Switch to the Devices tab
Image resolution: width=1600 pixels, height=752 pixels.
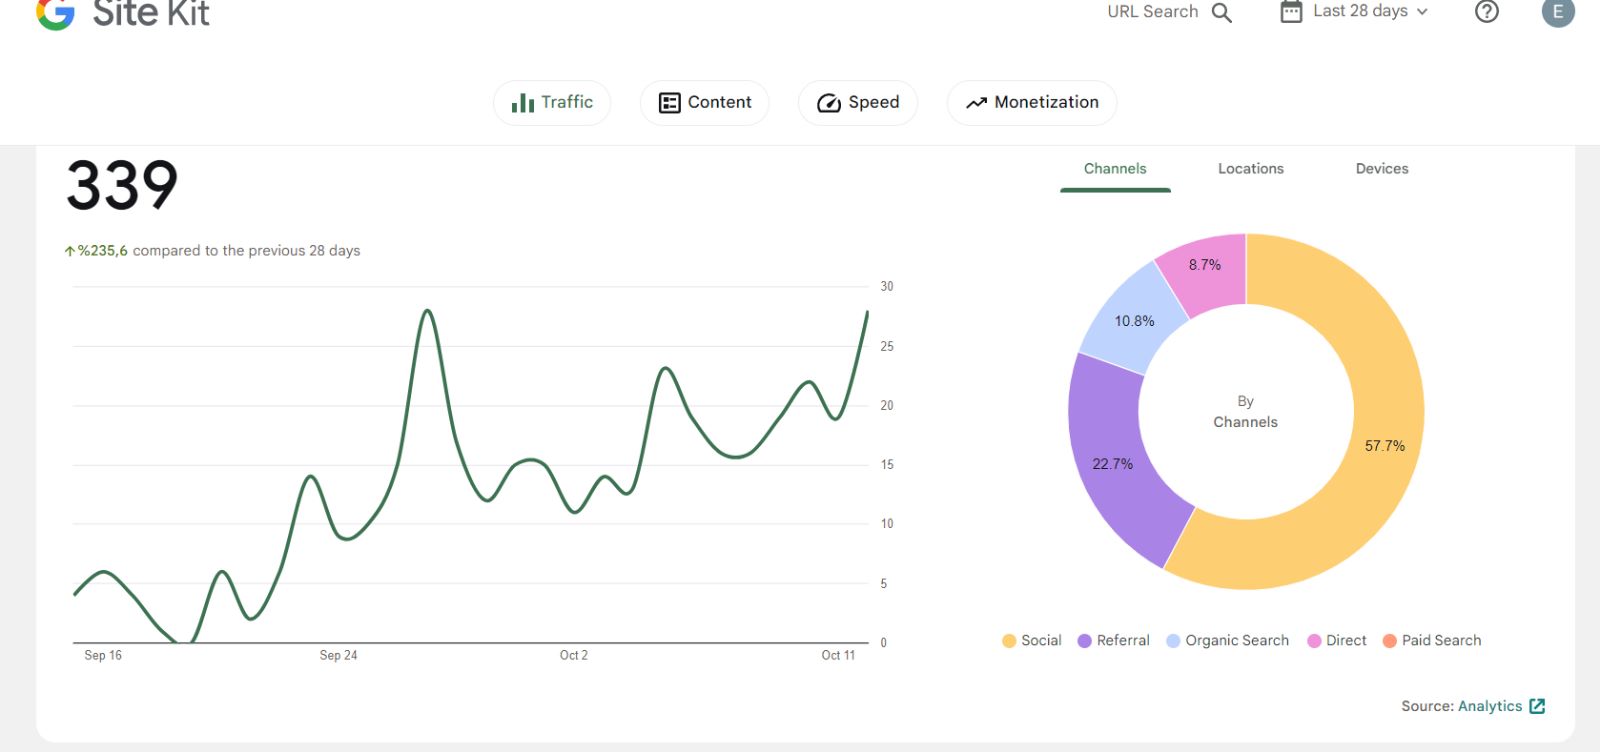1382,169
